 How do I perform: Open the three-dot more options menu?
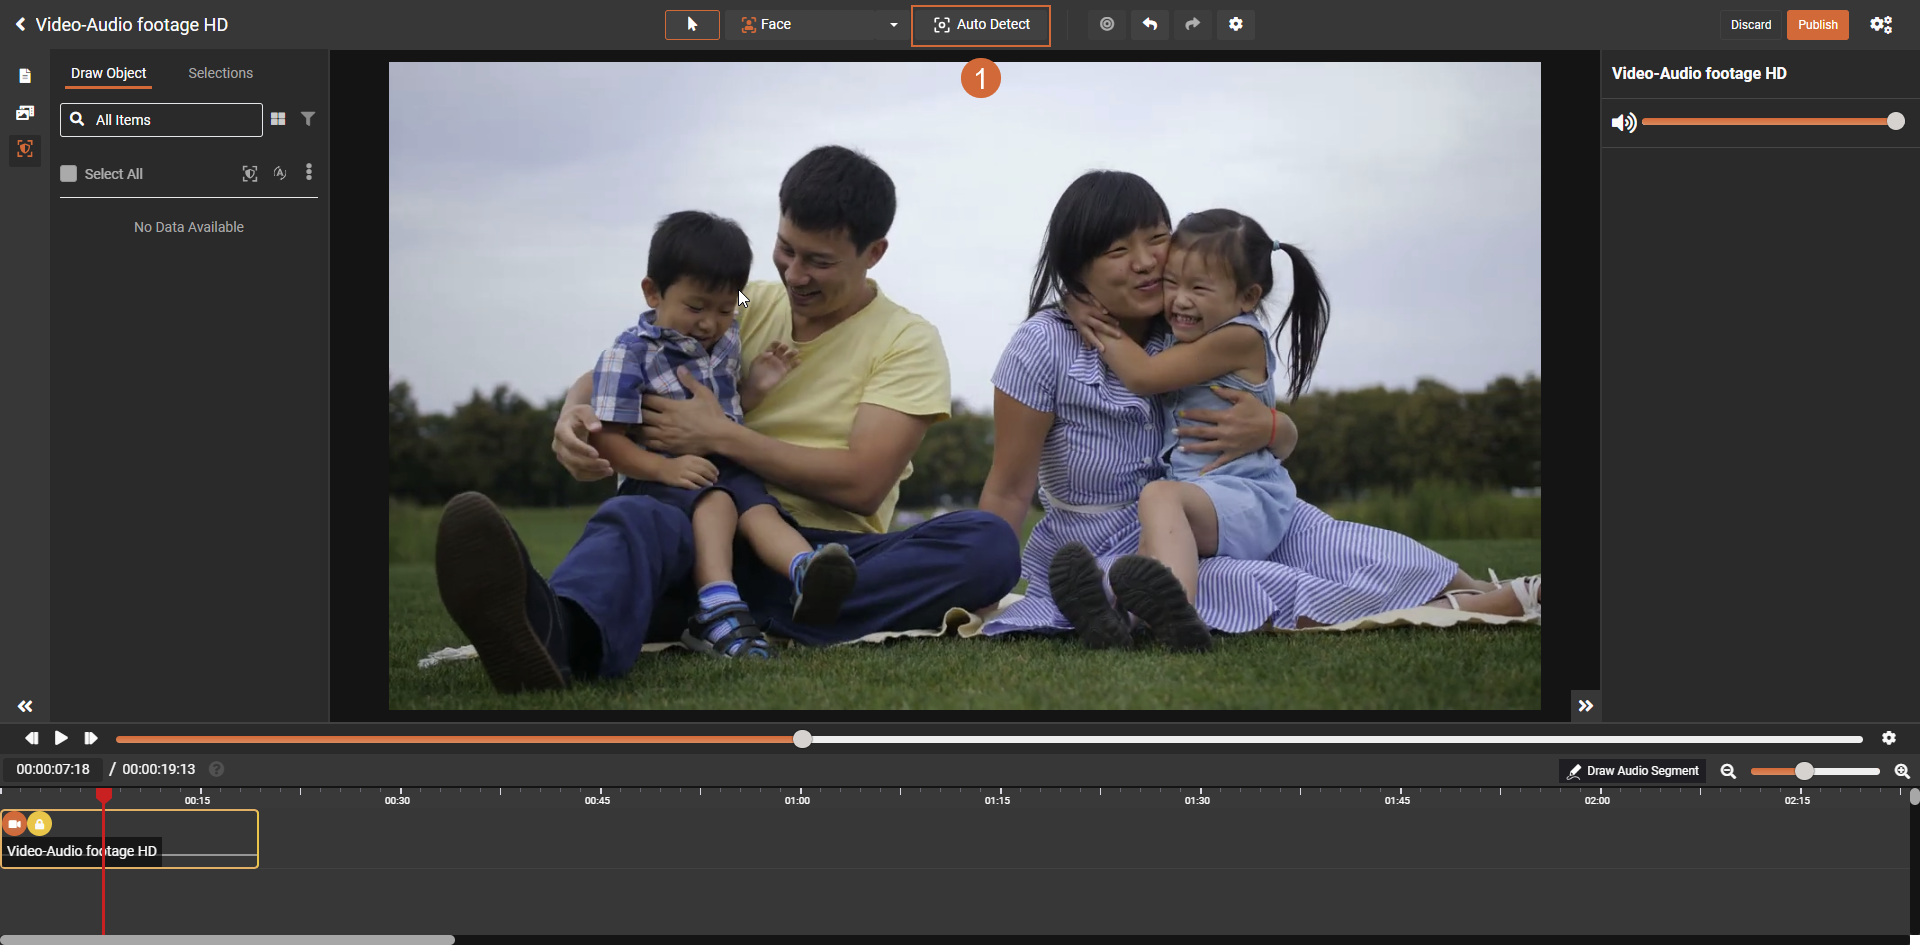[x=309, y=173]
